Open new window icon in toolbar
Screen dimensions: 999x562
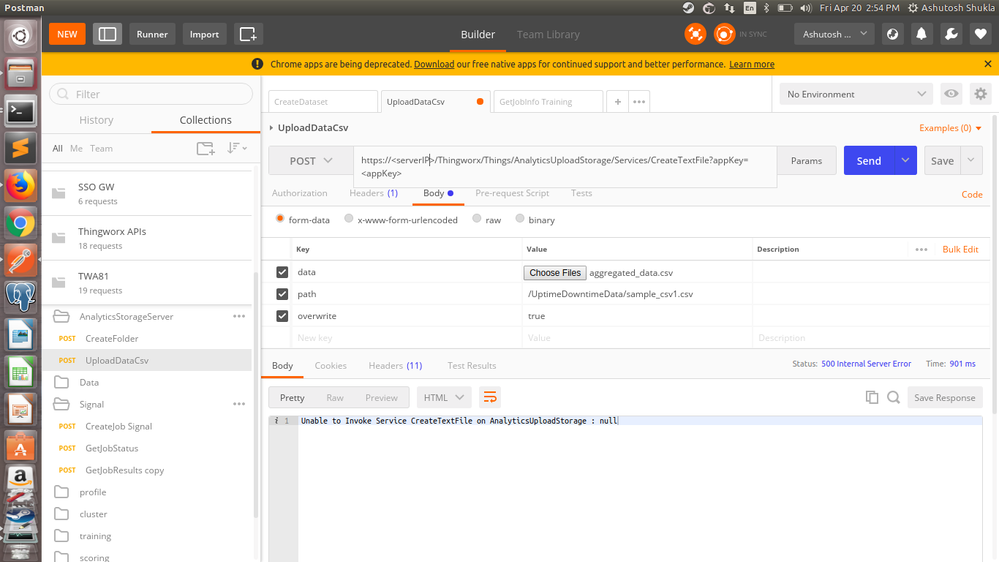[x=247, y=34]
